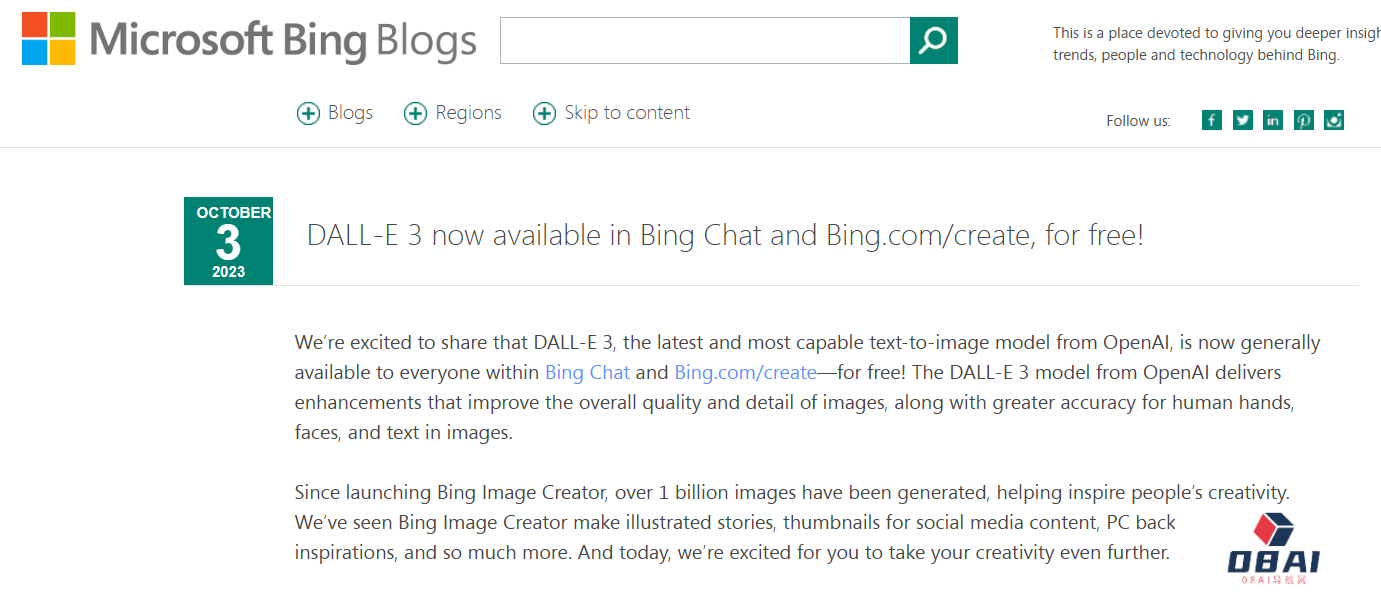The height and width of the screenshot is (595, 1381).
Task: Click the LinkedIn follow icon
Action: 1272,120
